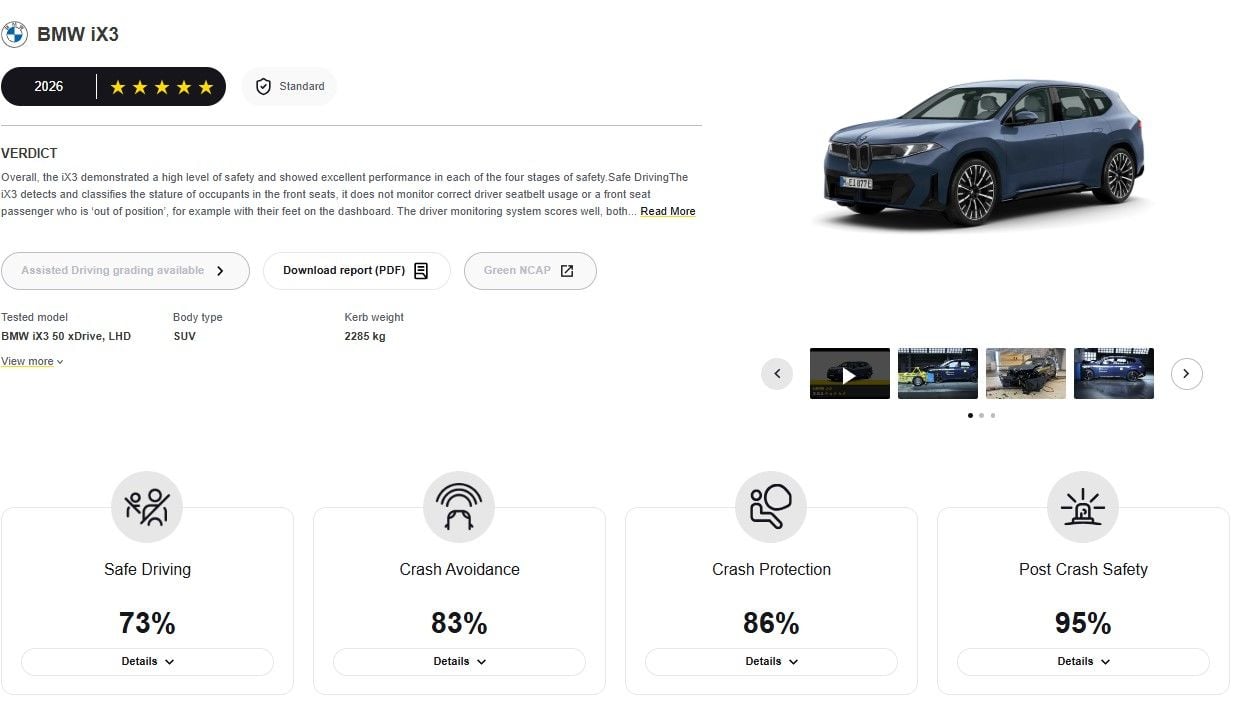Click the Post Crash Safety icon

coord(1083,507)
